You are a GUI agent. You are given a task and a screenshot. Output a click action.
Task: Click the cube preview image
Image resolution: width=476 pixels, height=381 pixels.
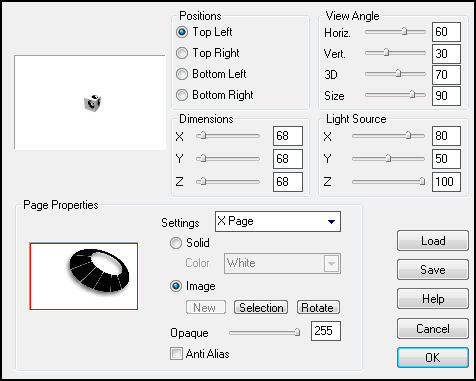pos(92,103)
